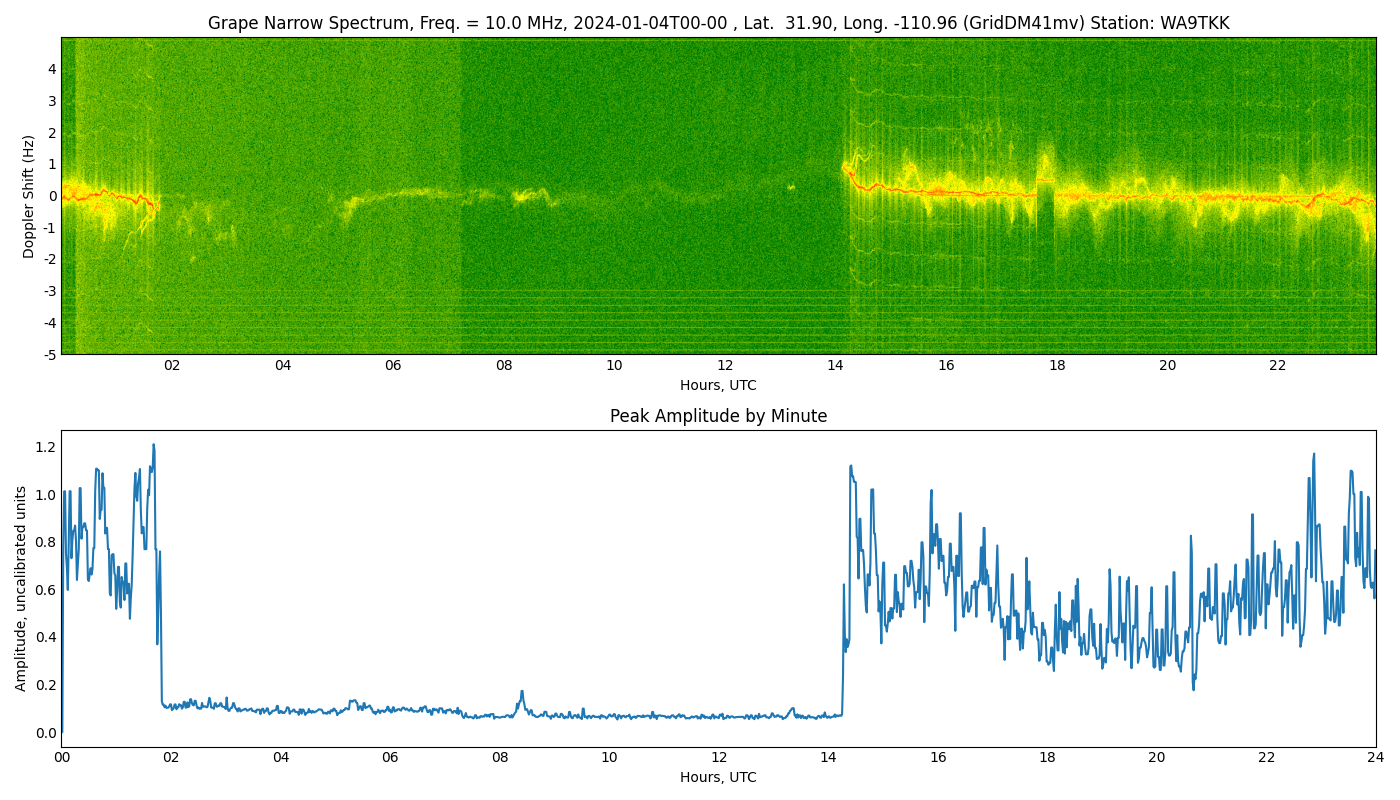Click the amplitude dip near hour 20.5
The width and height of the screenshot is (1400, 800).
1193,683
